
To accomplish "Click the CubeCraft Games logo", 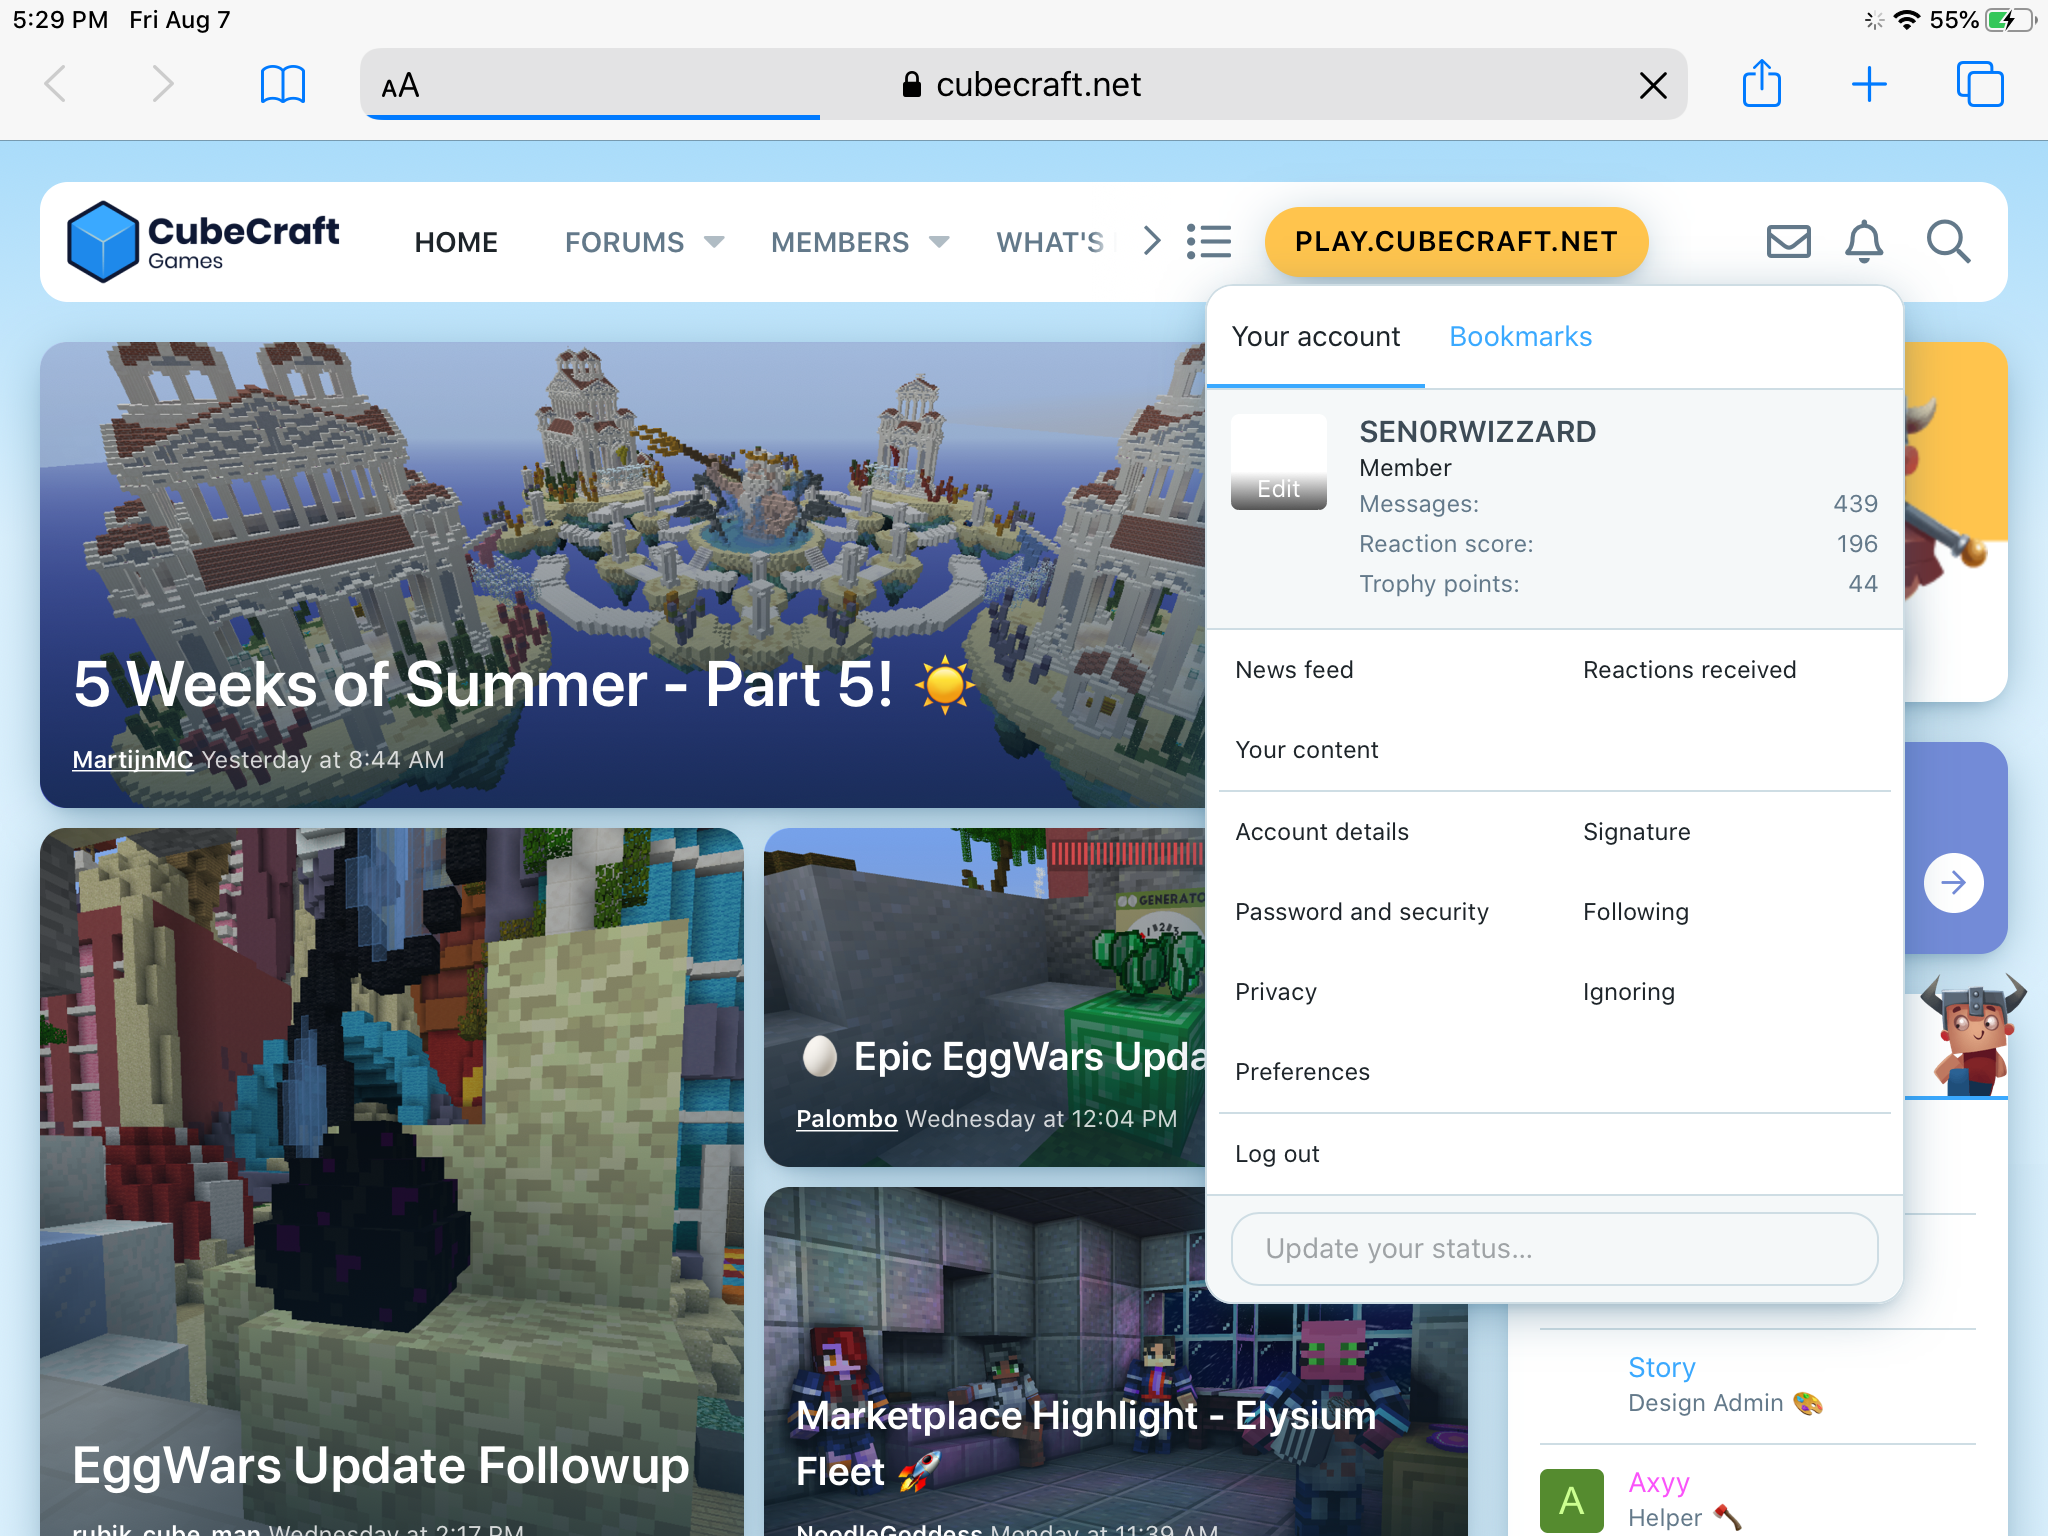I will pyautogui.click(x=203, y=242).
